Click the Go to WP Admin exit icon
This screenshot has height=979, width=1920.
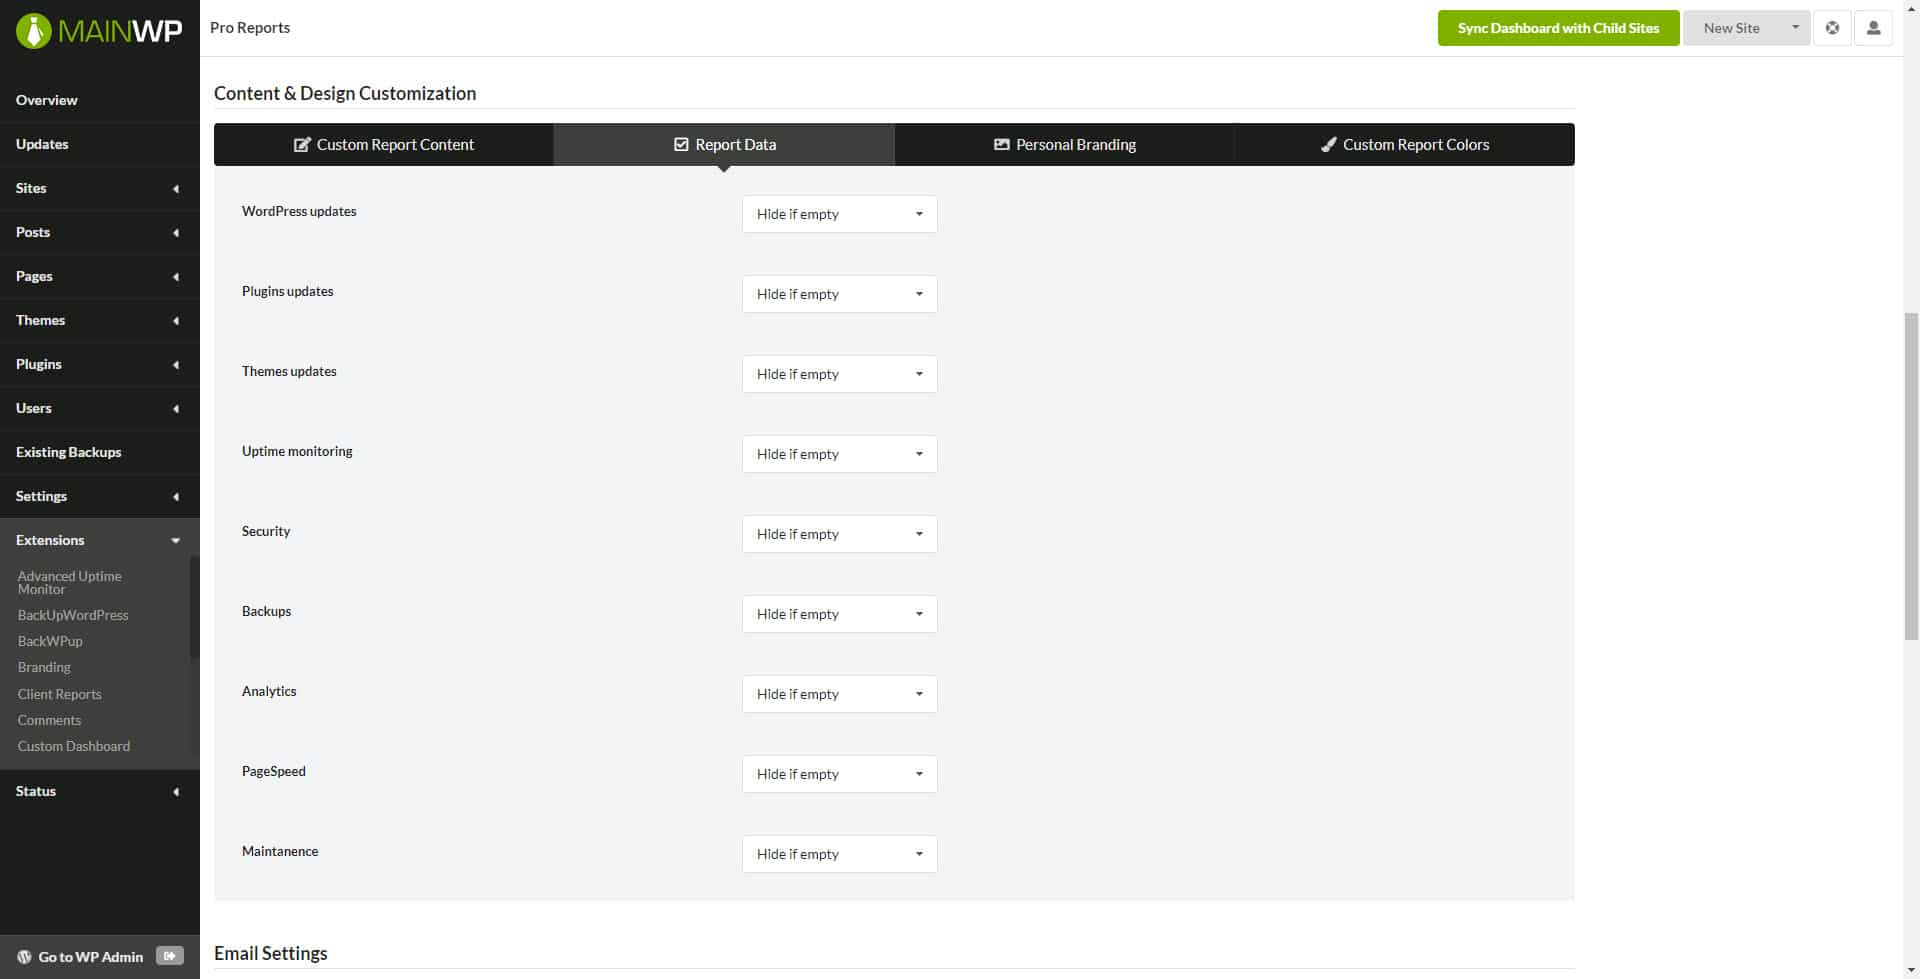(170, 956)
